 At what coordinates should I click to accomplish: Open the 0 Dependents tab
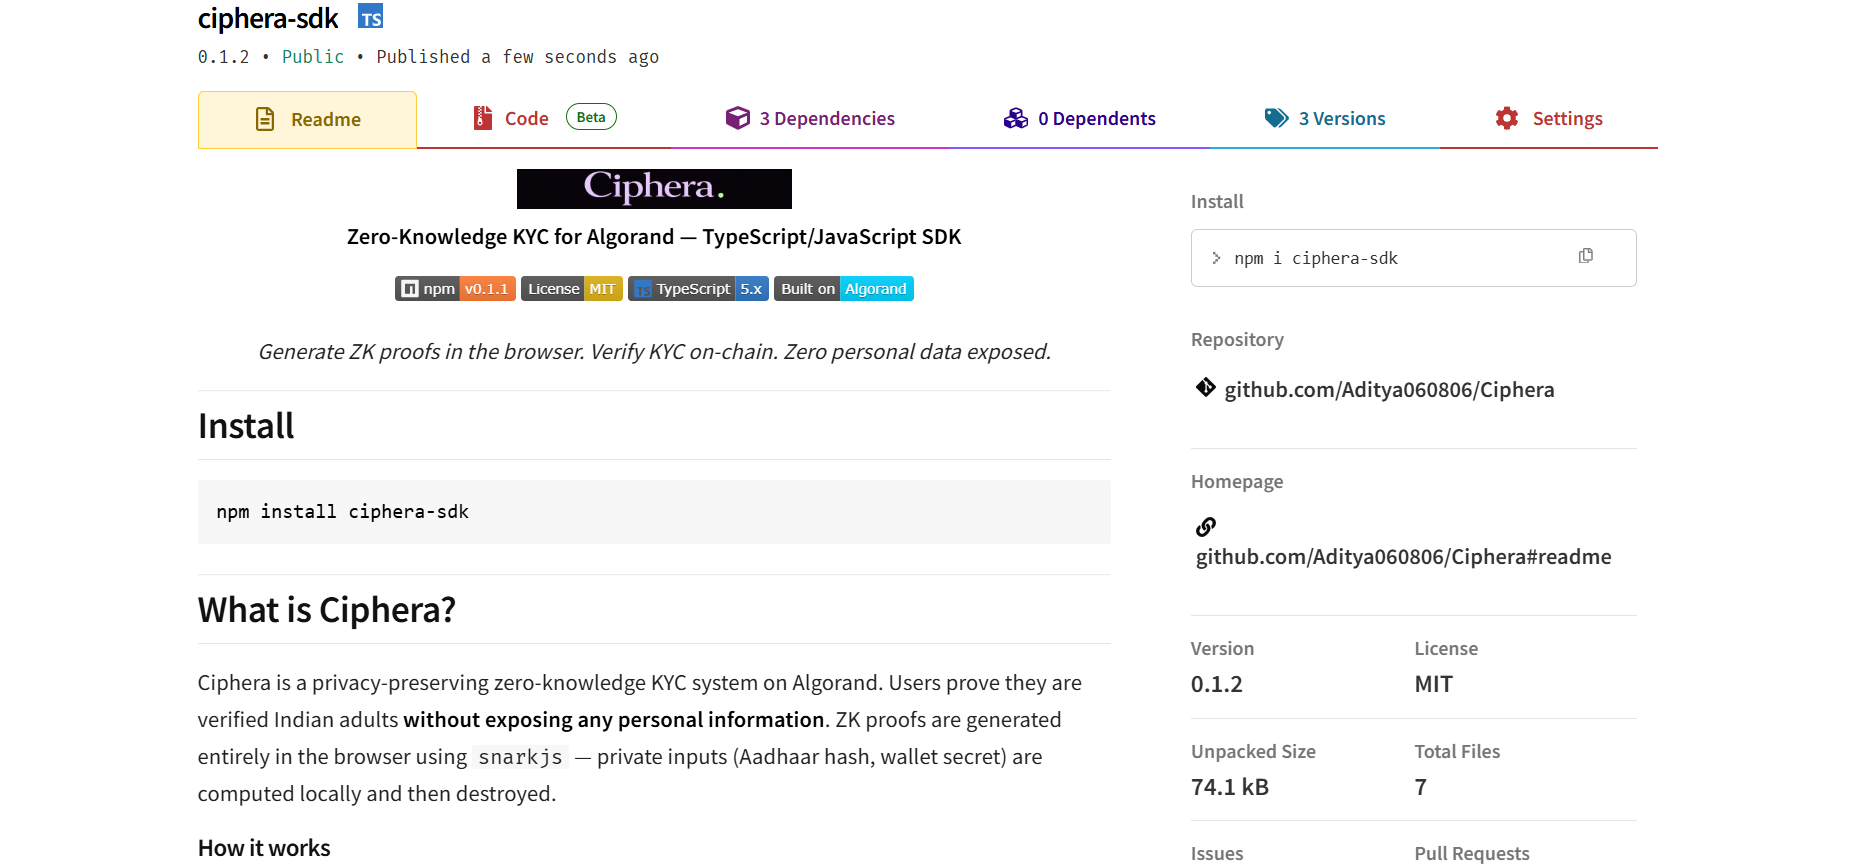1079,118
